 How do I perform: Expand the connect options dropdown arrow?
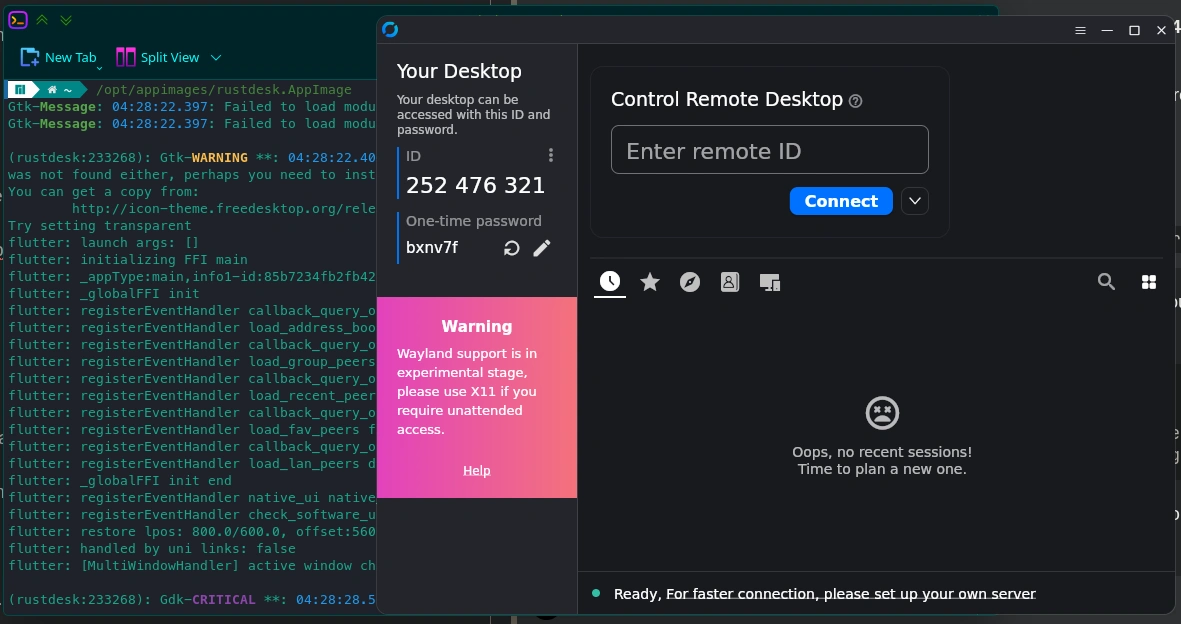(914, 201)
